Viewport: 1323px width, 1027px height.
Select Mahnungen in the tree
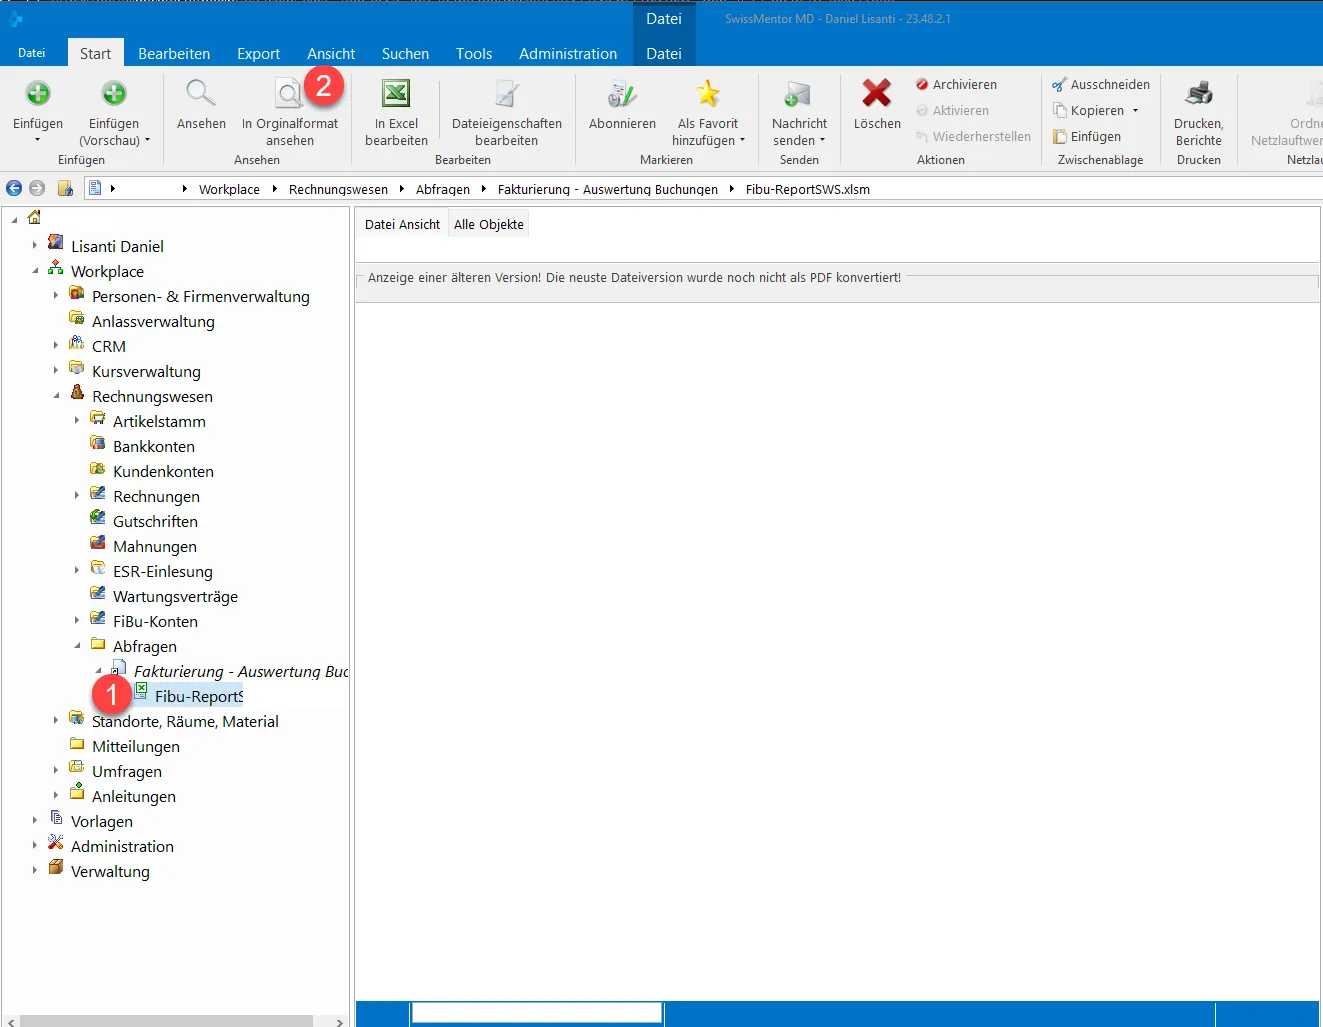tap(155, 546)
